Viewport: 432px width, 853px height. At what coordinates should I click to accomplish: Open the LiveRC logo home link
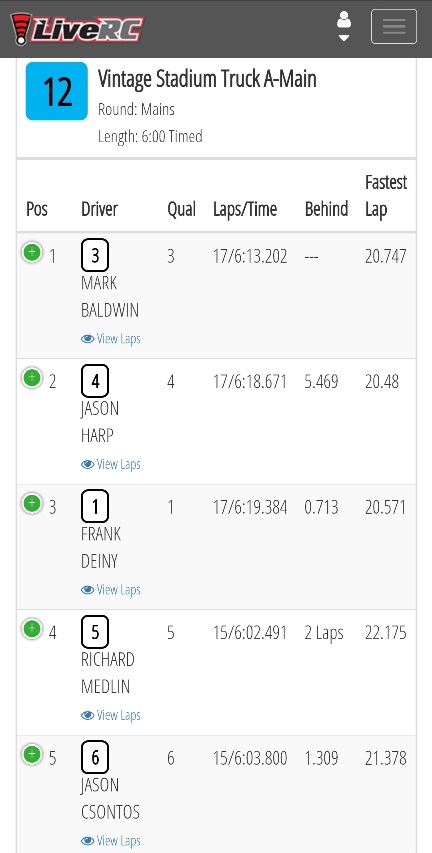click(77, 28)
